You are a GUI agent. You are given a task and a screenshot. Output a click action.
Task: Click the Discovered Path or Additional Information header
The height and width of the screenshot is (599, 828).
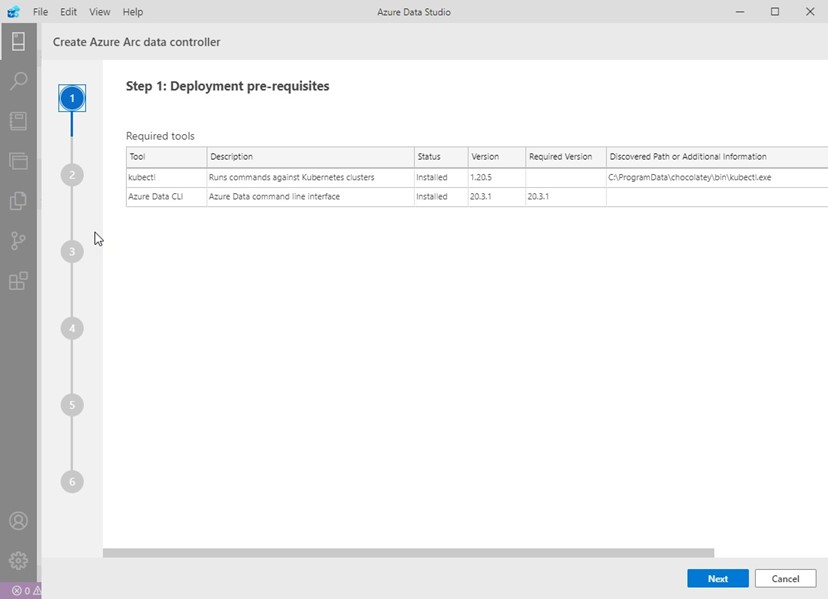(x=717, y=157)
